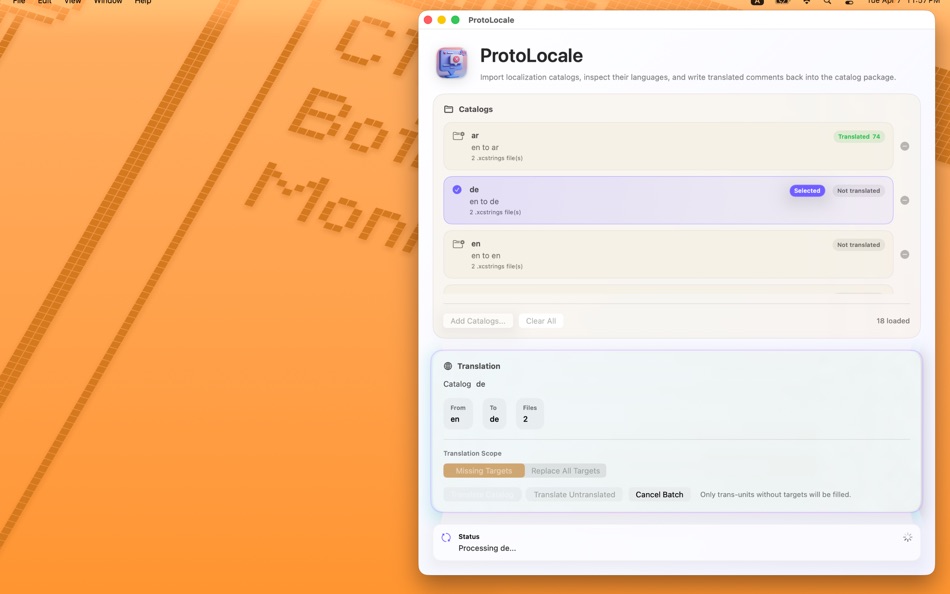The image size is (950, 594).
Task: Remove the ar catalog with its minus icon
Action: (905, 145)
